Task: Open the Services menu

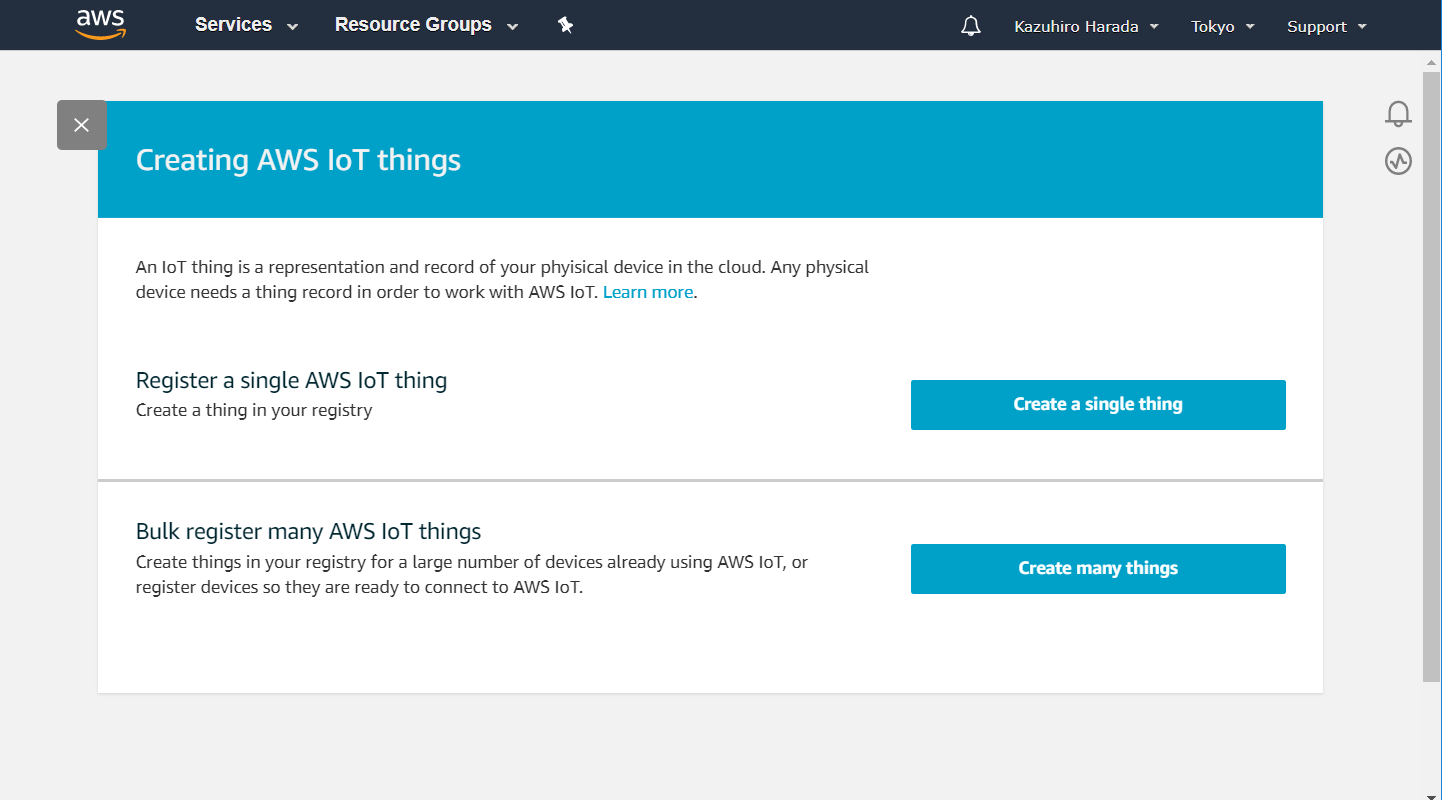Action: [x=233, y=25]
